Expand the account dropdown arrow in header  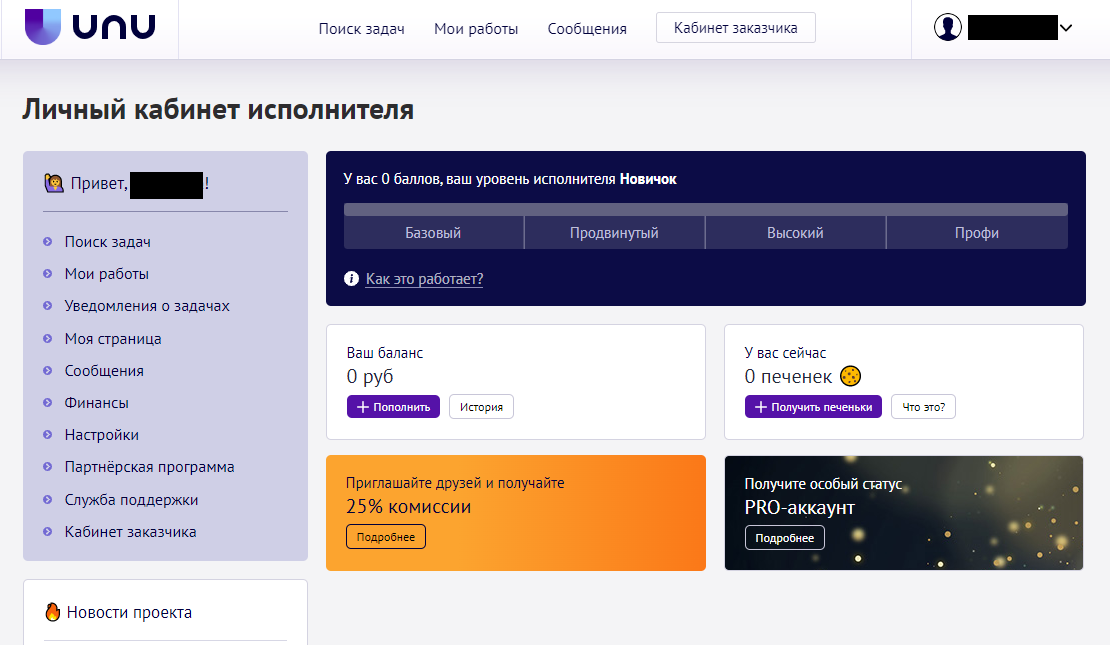coord(1066,28)
